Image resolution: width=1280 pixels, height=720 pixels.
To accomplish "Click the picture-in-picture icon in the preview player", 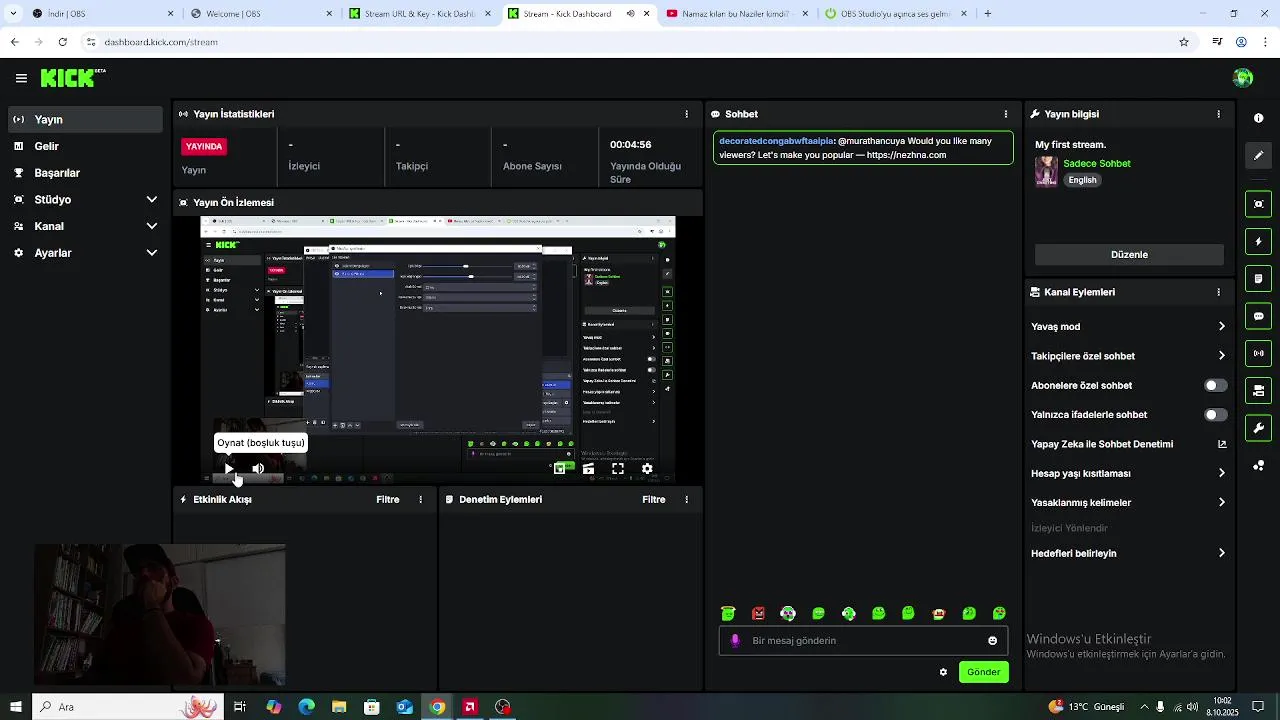I will [x=560, y=468].
